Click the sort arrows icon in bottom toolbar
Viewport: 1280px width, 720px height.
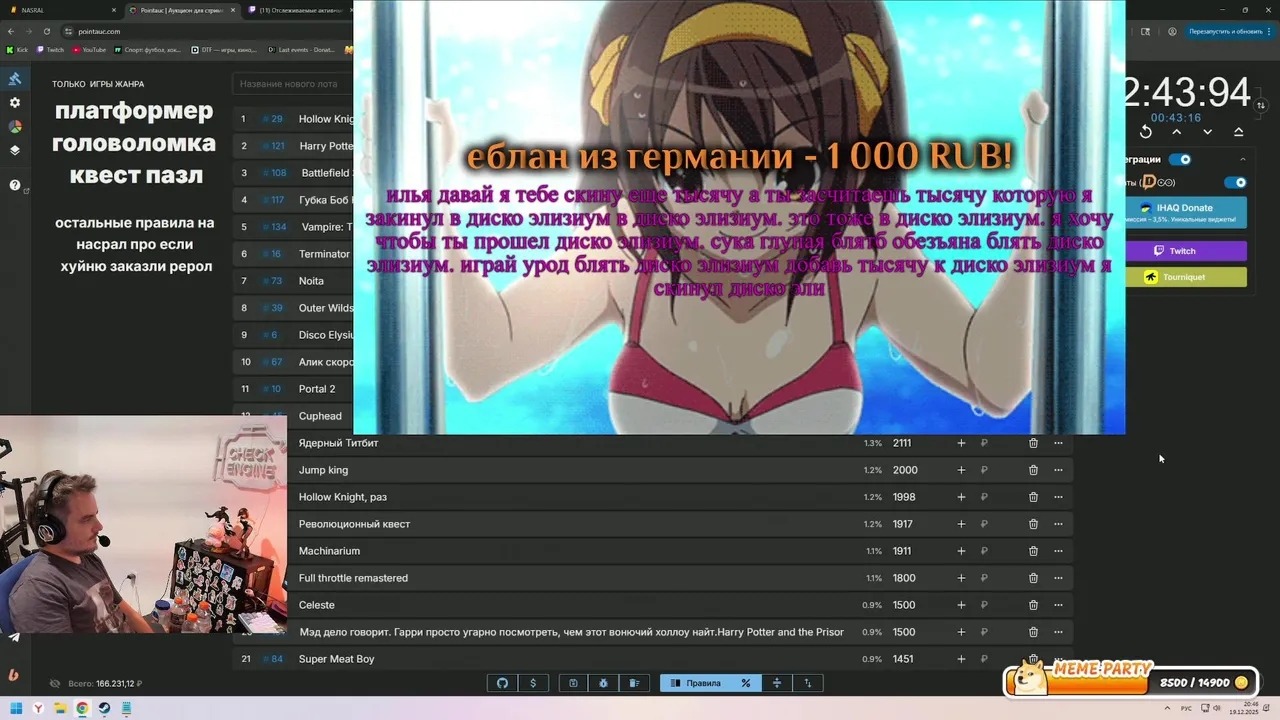click(x=807, y=683)
